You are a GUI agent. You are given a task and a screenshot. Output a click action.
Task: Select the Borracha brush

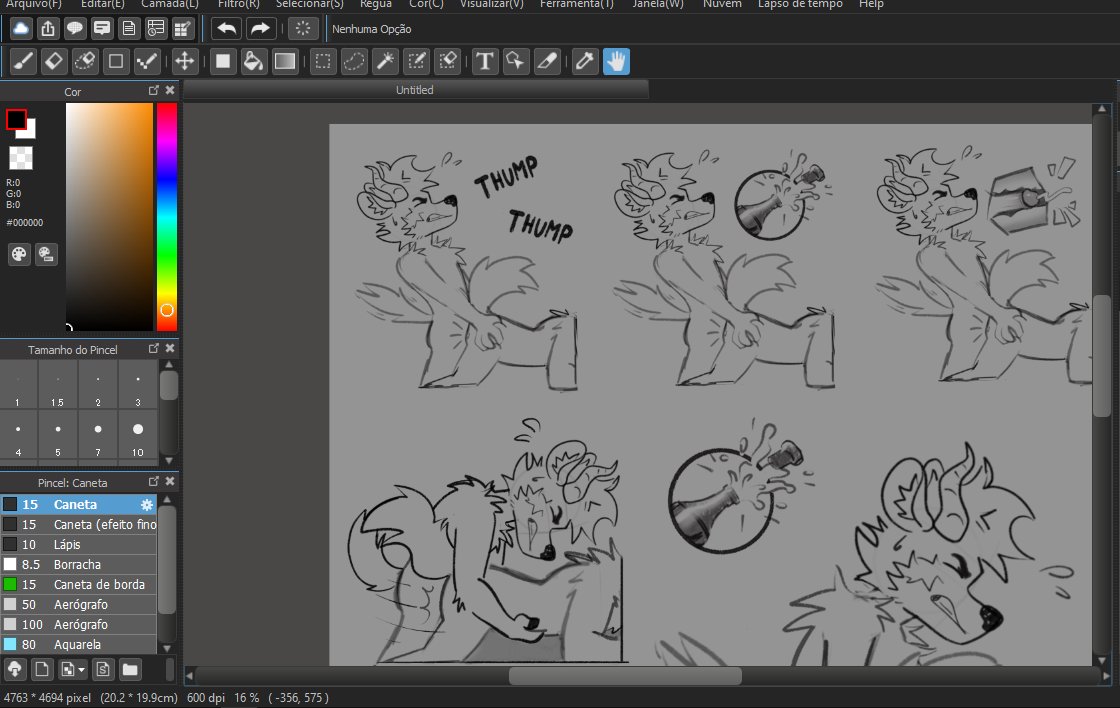(79, 564)
